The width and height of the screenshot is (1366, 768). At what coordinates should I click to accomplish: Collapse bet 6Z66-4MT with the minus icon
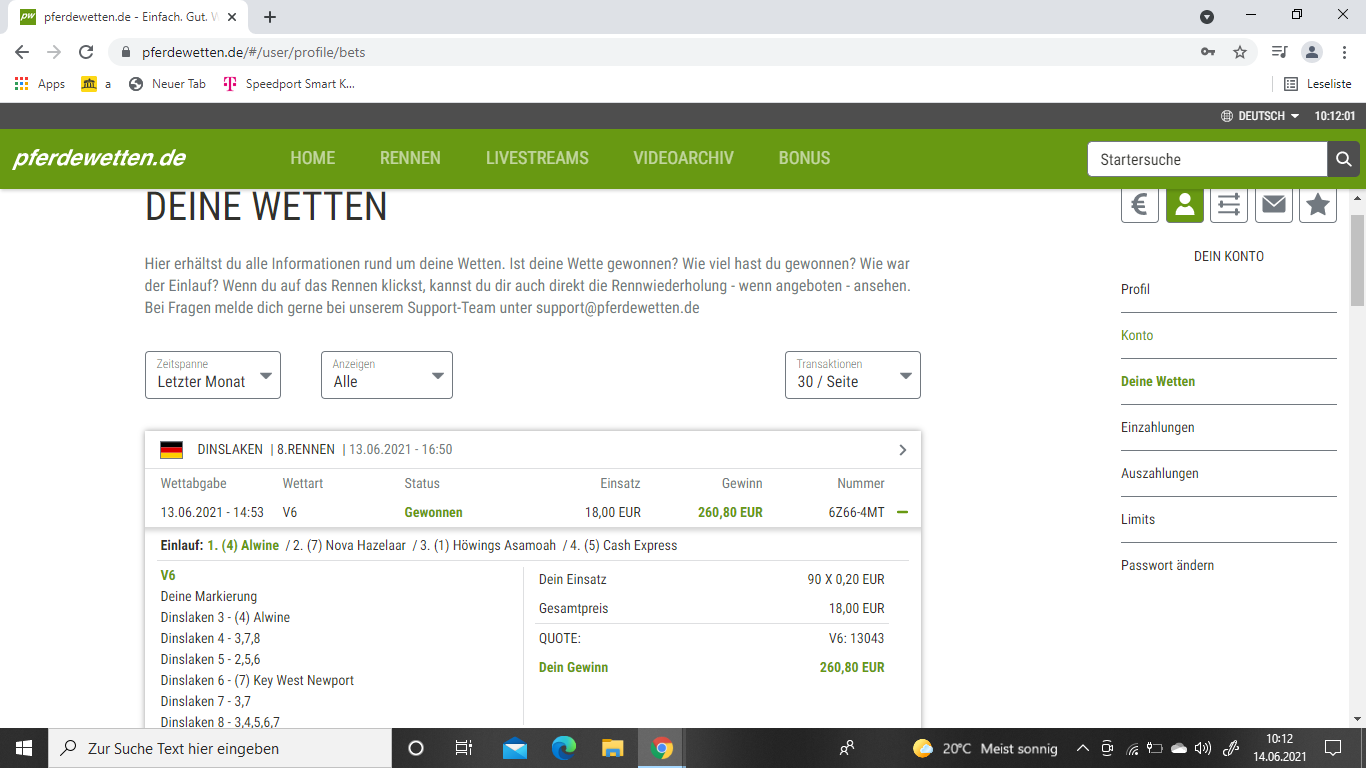coord(902,512)
